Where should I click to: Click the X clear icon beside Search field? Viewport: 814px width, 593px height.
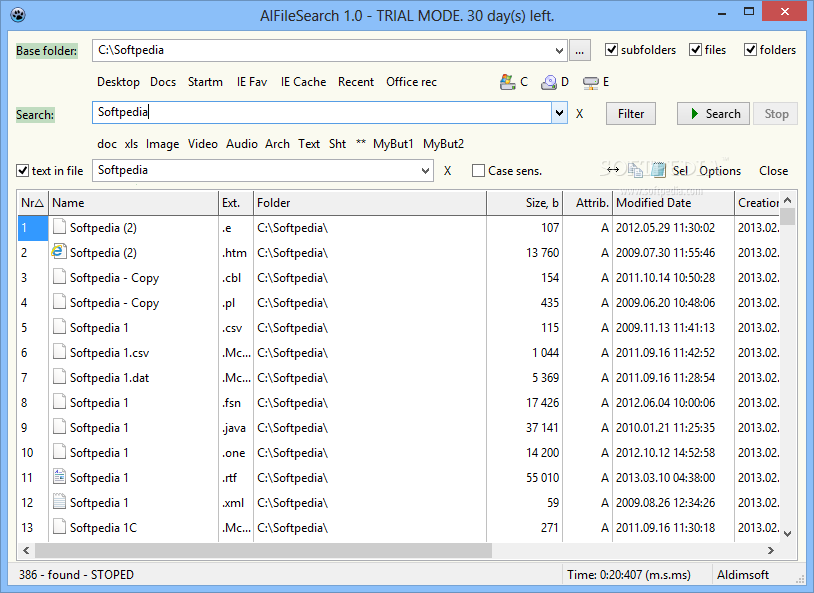[x=579, y=114]
